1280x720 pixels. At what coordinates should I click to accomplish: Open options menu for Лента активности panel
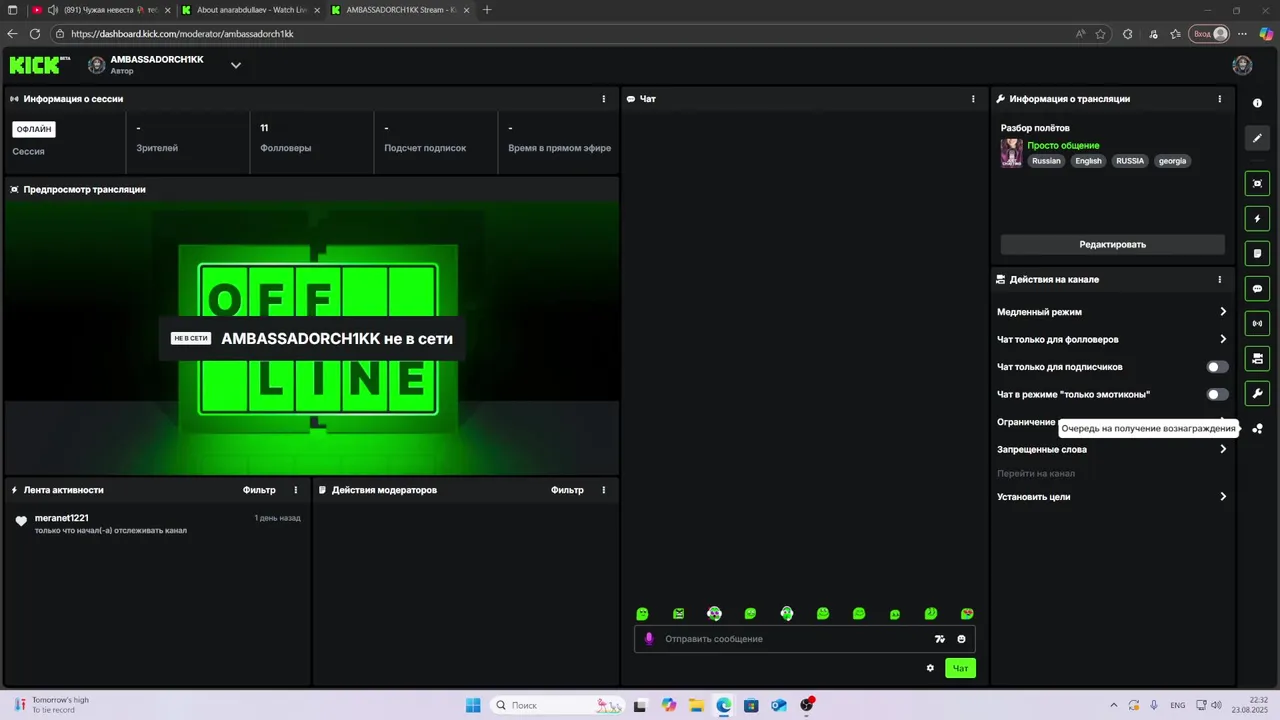(296, 490)
